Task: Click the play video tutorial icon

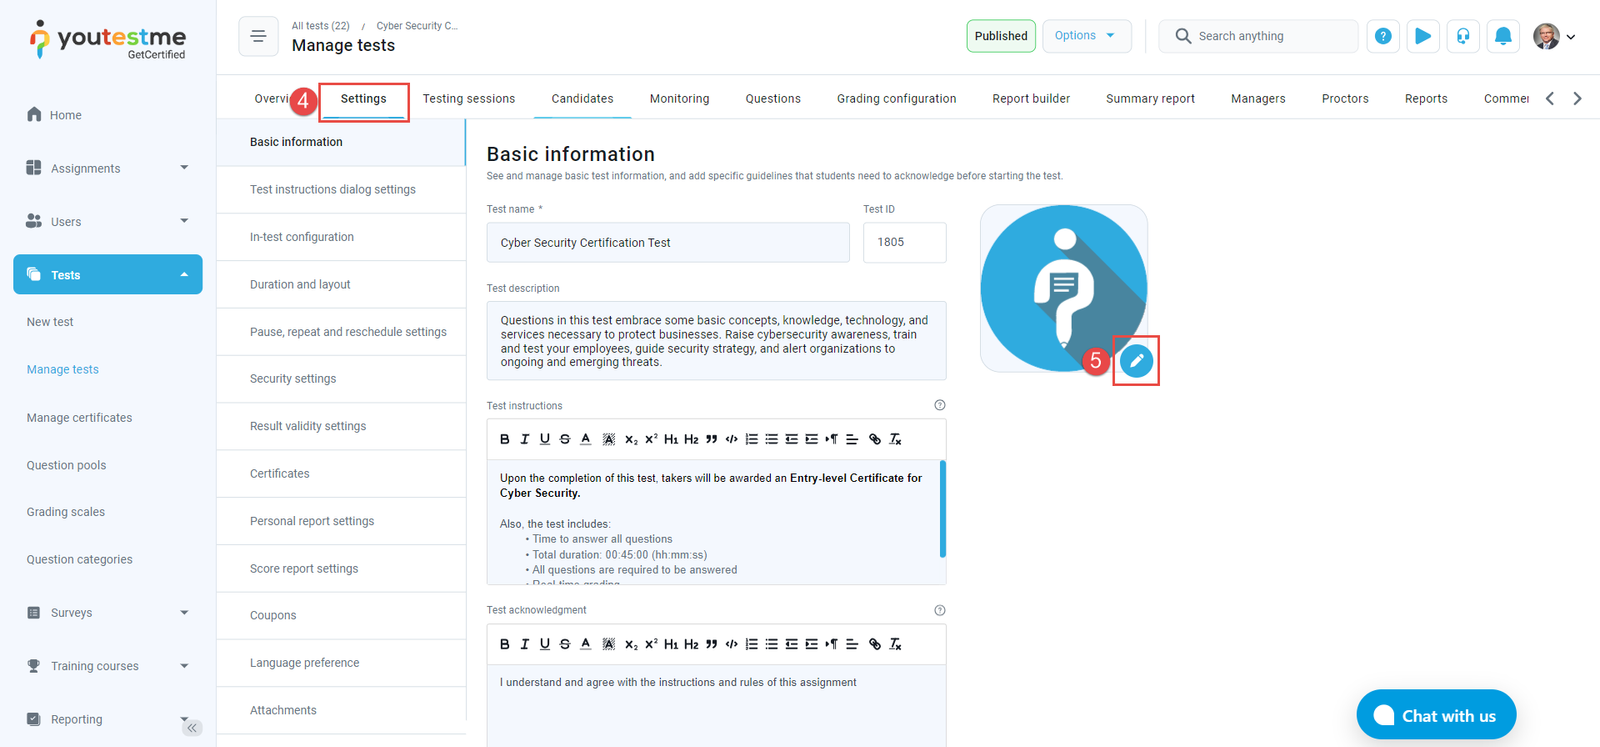Action: (x=1422, y=36)
